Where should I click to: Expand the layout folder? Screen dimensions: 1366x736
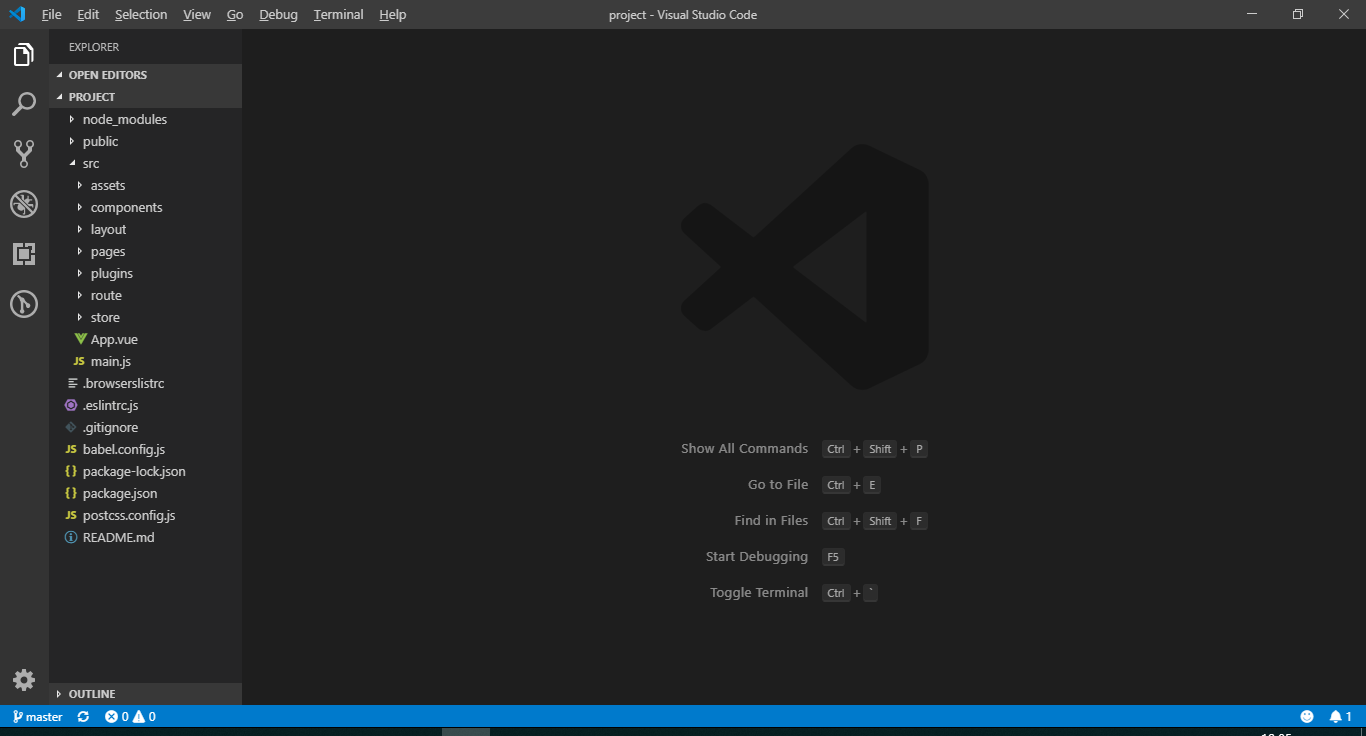point(145,229)
